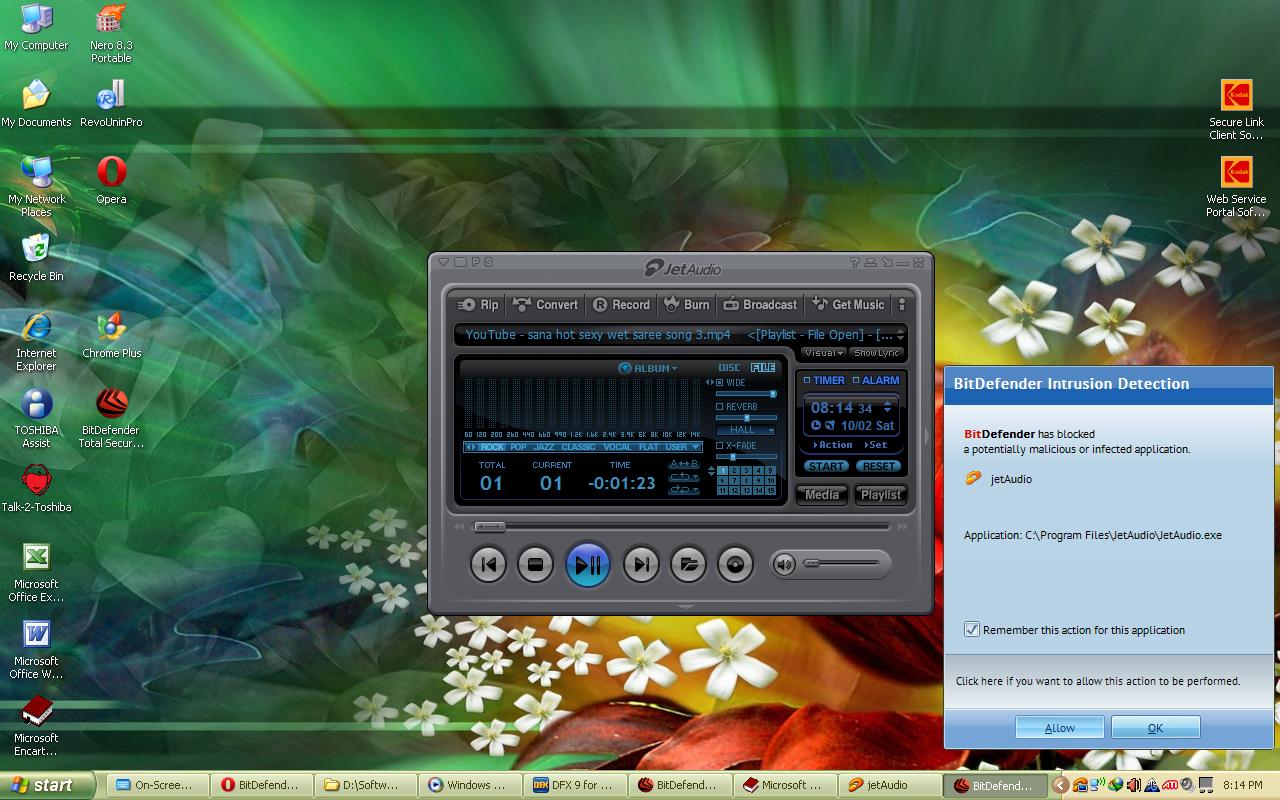Open the ALBUM dropdown in JetAudio
The image size is (1280, 800).
pos(648,368)
